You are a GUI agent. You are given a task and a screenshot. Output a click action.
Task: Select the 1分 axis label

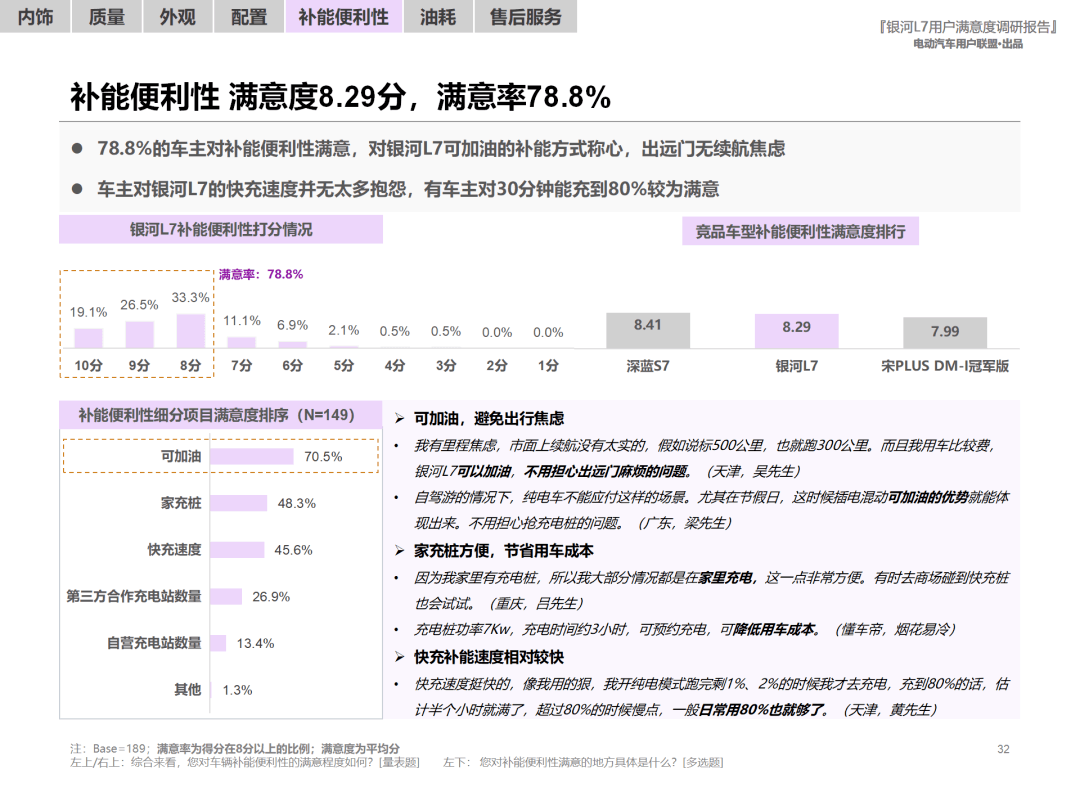point(548,366)
